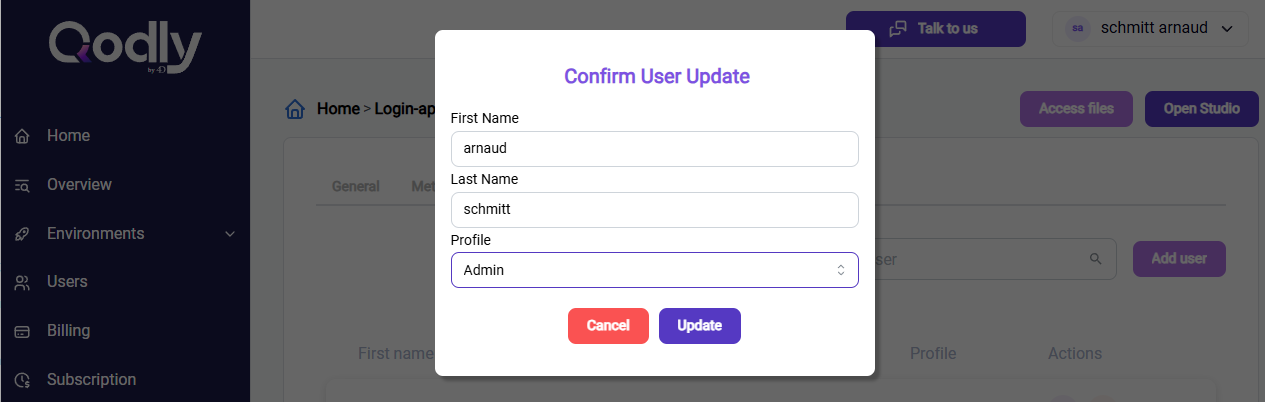Focus the First Name input field
This screenshot has height=402, width=1265.
coord(654,149)
